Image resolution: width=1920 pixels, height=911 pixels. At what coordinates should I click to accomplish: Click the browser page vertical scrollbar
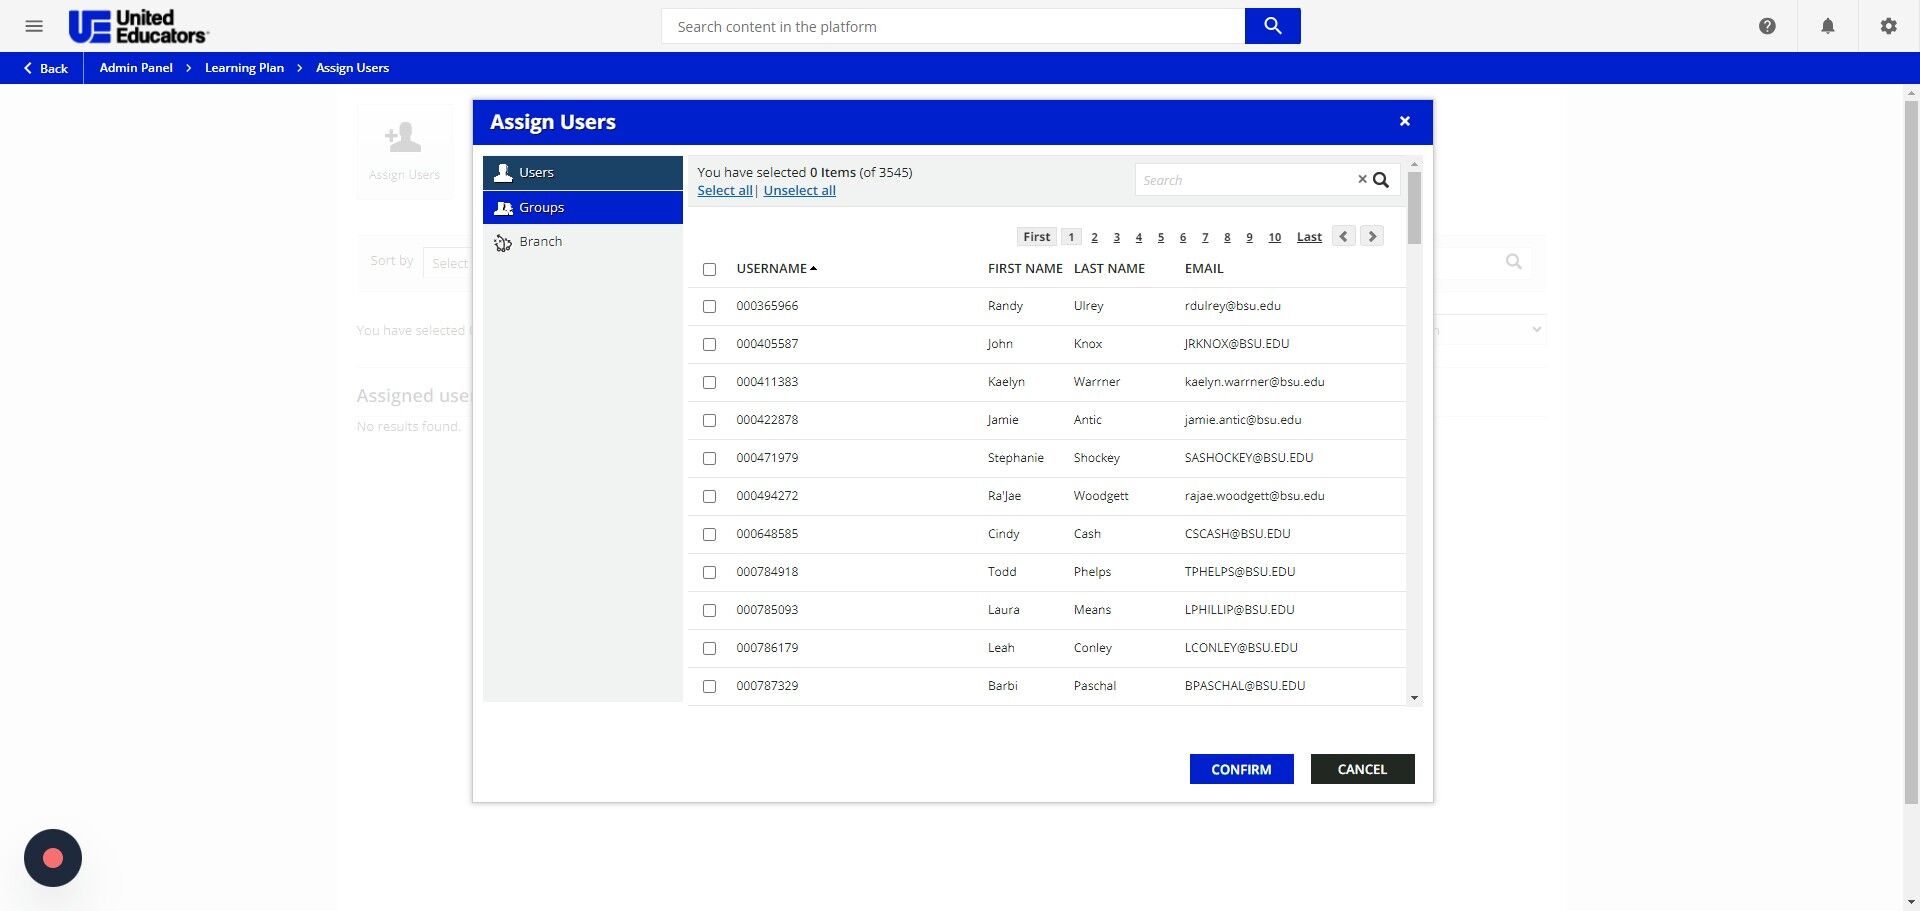(1911, 450)
